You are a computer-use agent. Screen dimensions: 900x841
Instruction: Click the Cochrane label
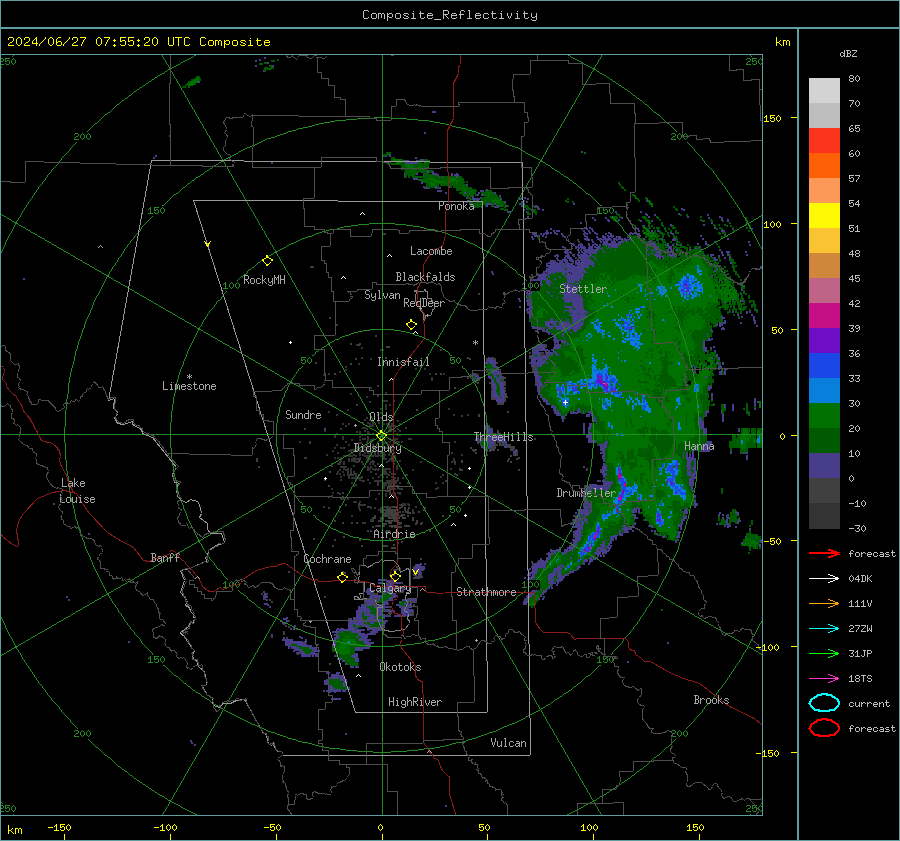coord(327,559)
